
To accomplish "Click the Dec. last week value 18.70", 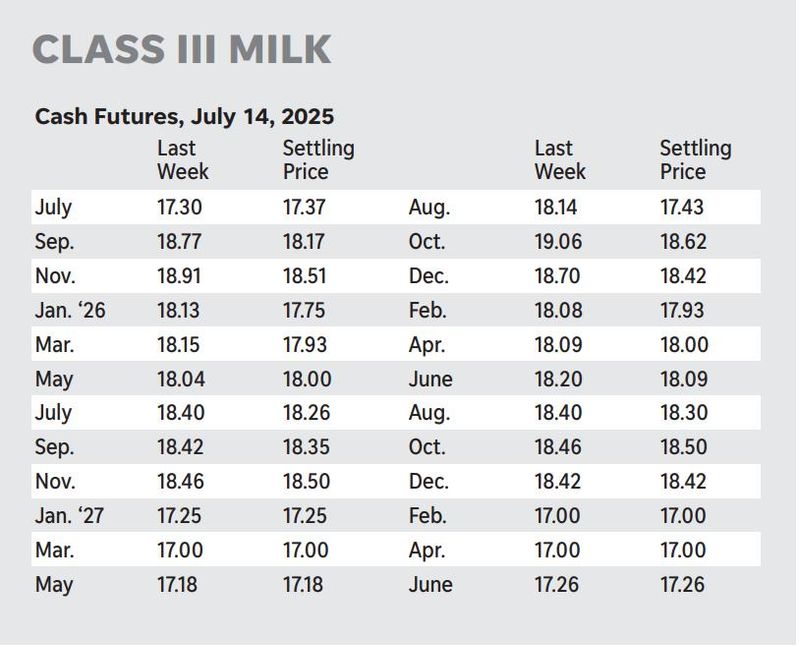I will coord(558,276).
